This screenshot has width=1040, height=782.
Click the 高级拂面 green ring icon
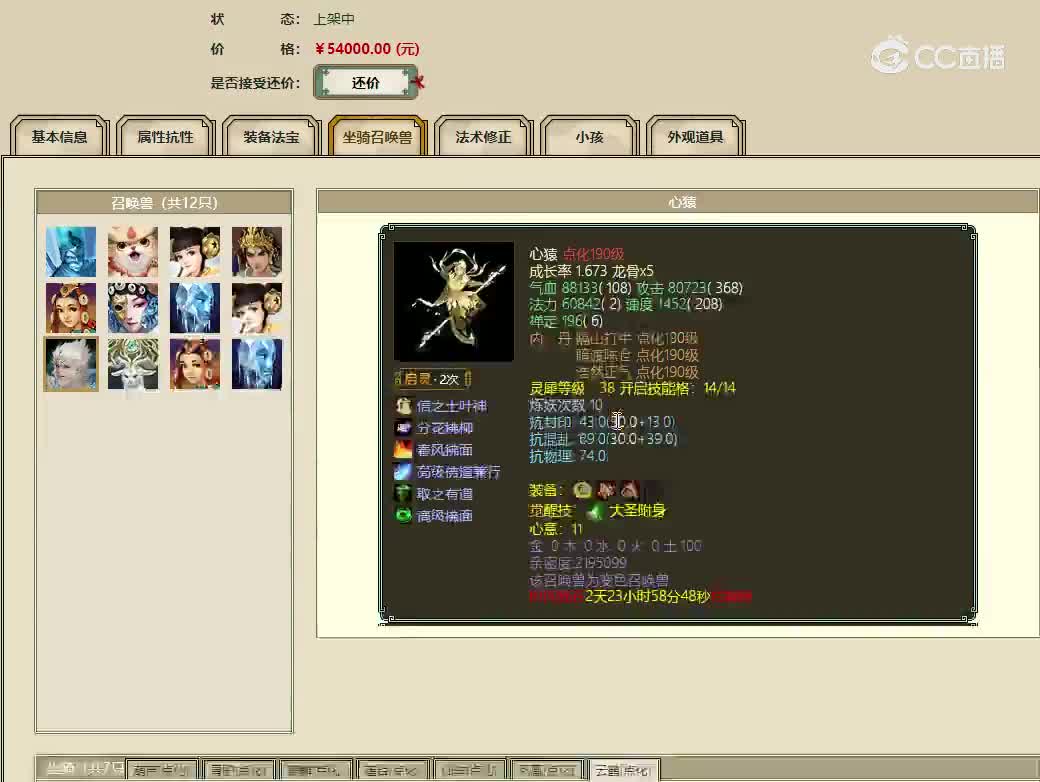[x=403, y=515]
